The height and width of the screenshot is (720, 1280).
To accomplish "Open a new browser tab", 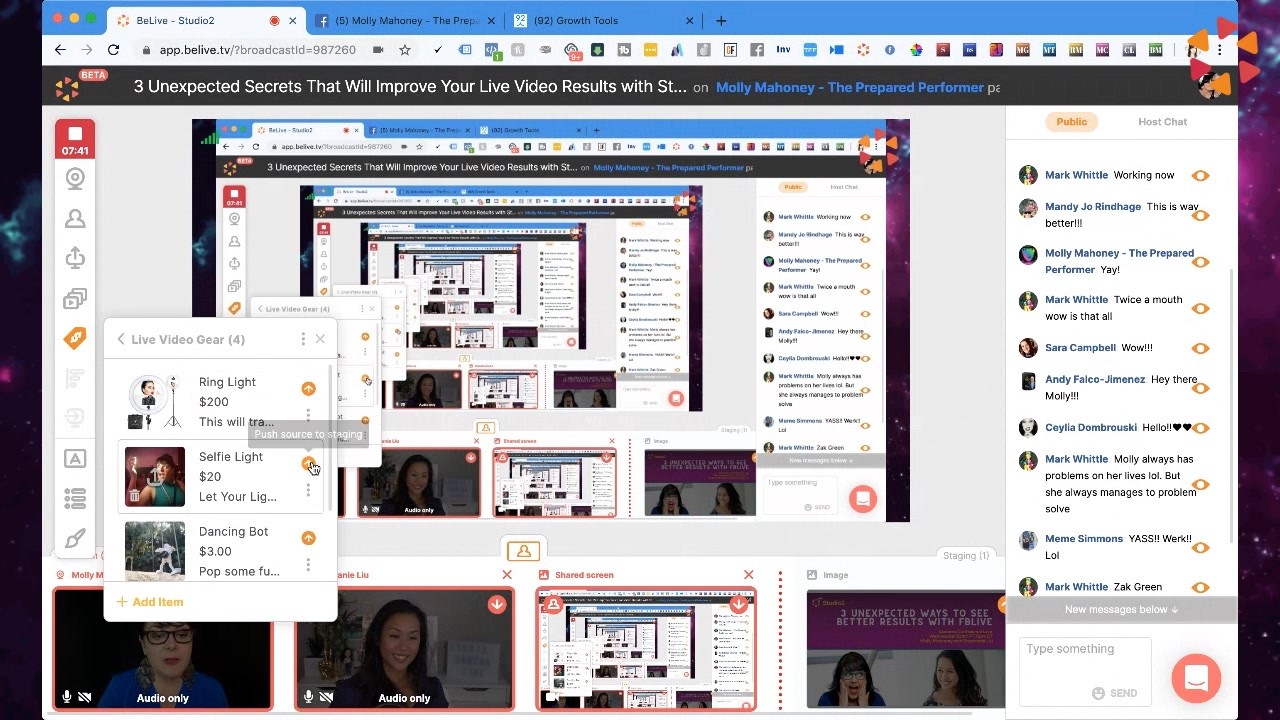I will point(721,20).
